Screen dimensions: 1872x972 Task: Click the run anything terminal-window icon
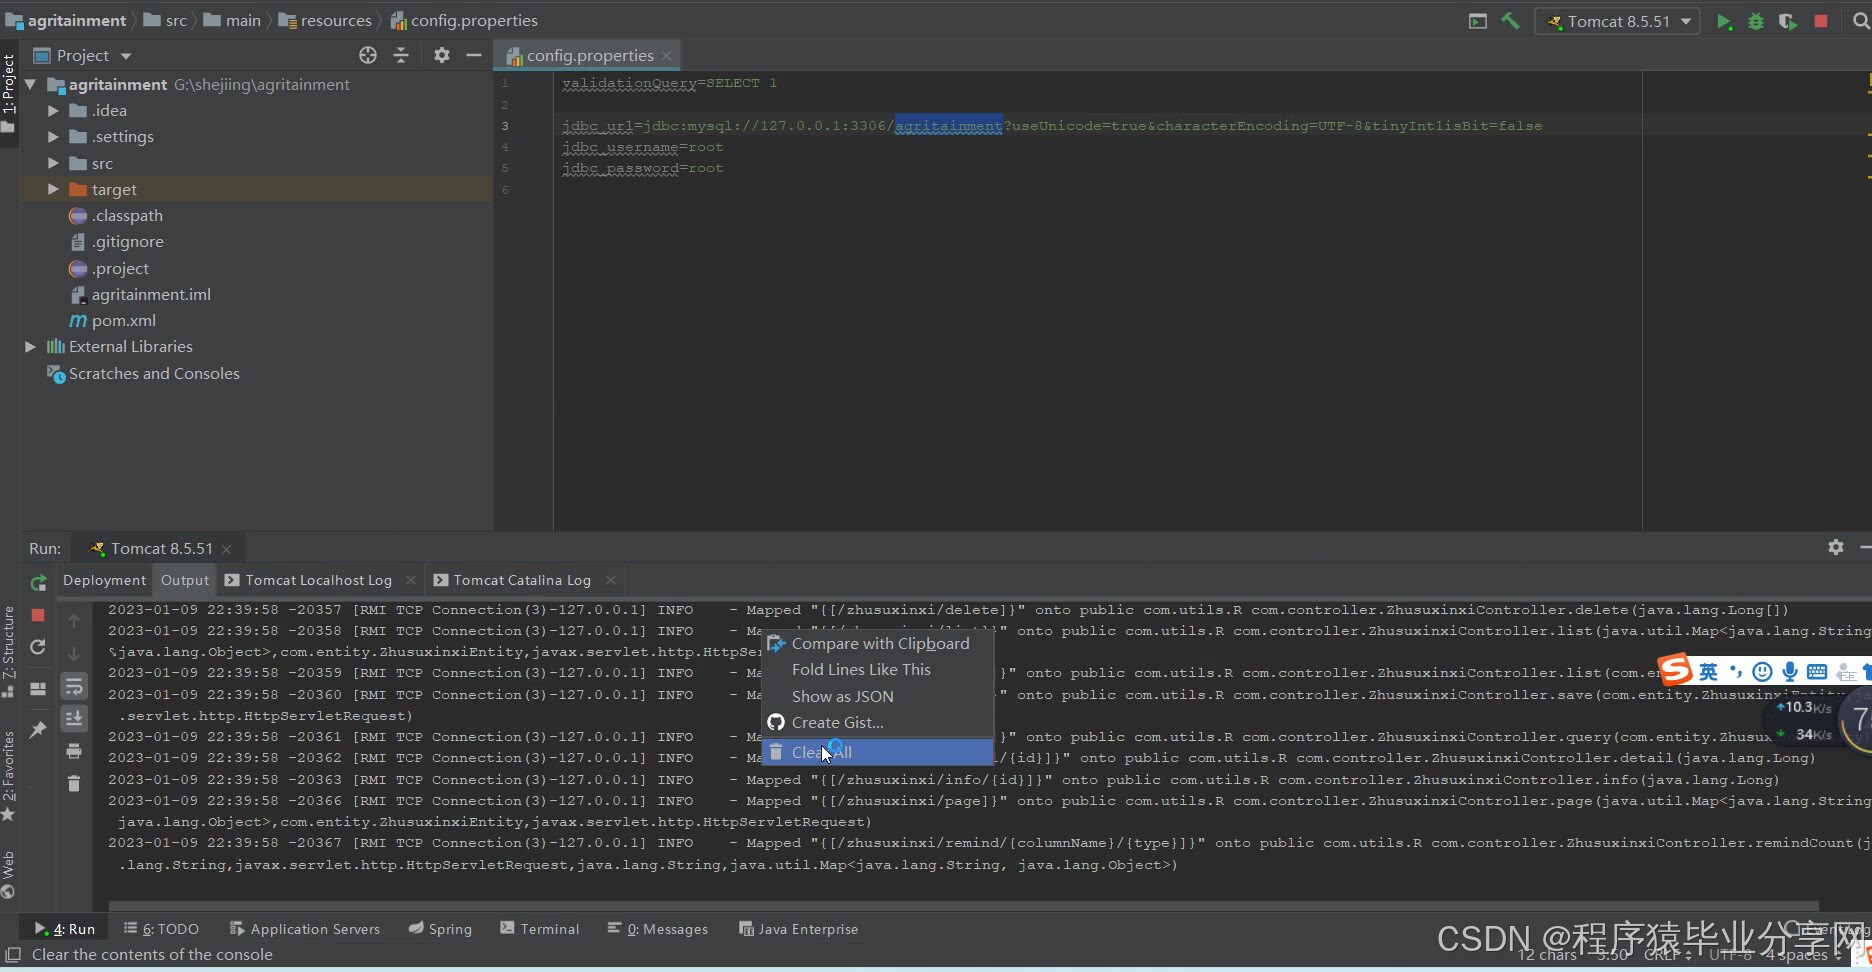(1477, 21)
